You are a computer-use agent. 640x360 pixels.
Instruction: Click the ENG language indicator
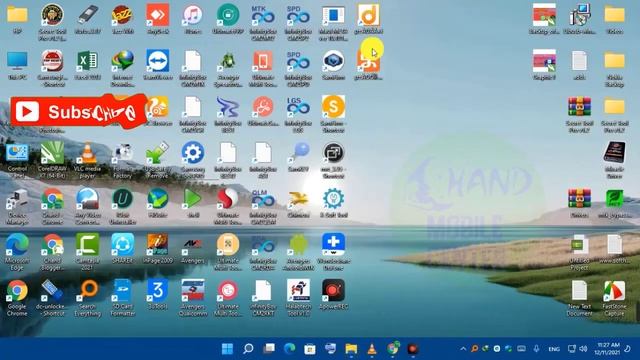[554, 349]
